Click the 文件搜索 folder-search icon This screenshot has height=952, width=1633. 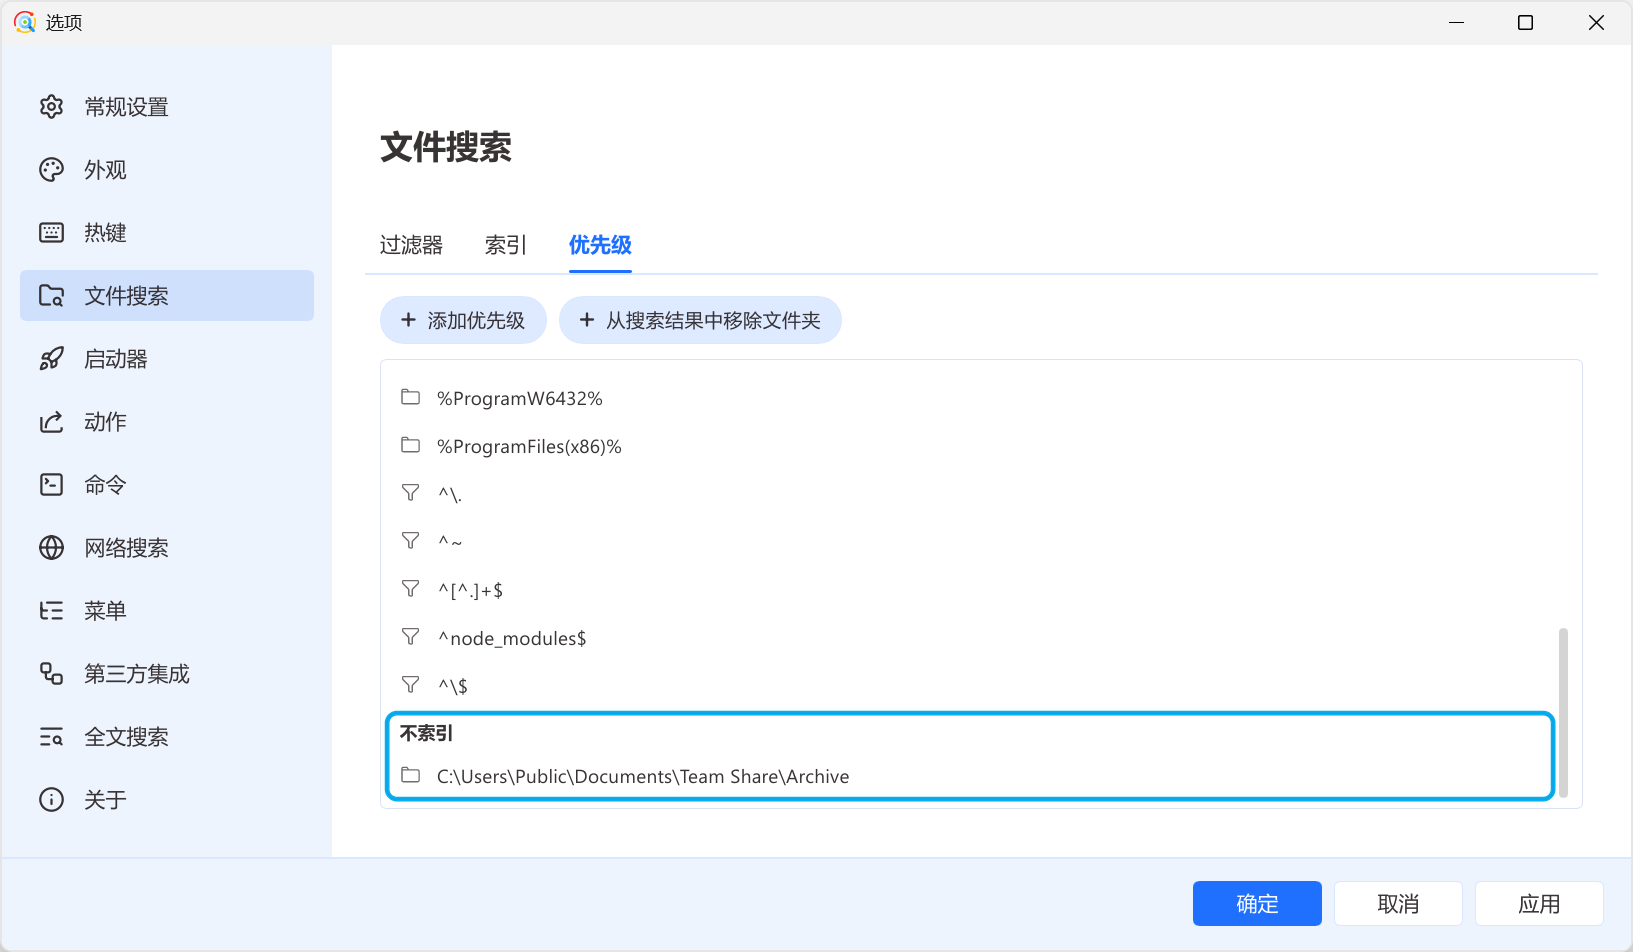(x=51, y=296)
